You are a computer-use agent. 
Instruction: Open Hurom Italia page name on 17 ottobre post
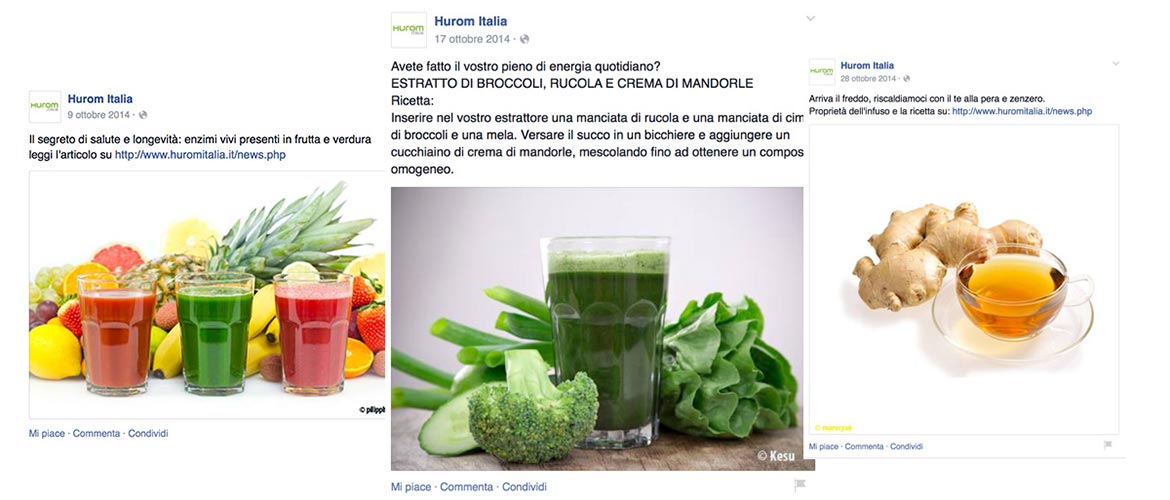click(x=471, y=21)
